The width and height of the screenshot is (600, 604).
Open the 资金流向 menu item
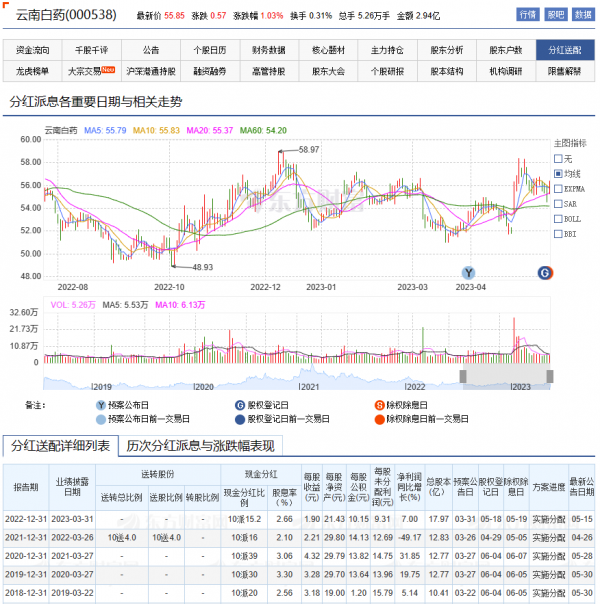33,50
